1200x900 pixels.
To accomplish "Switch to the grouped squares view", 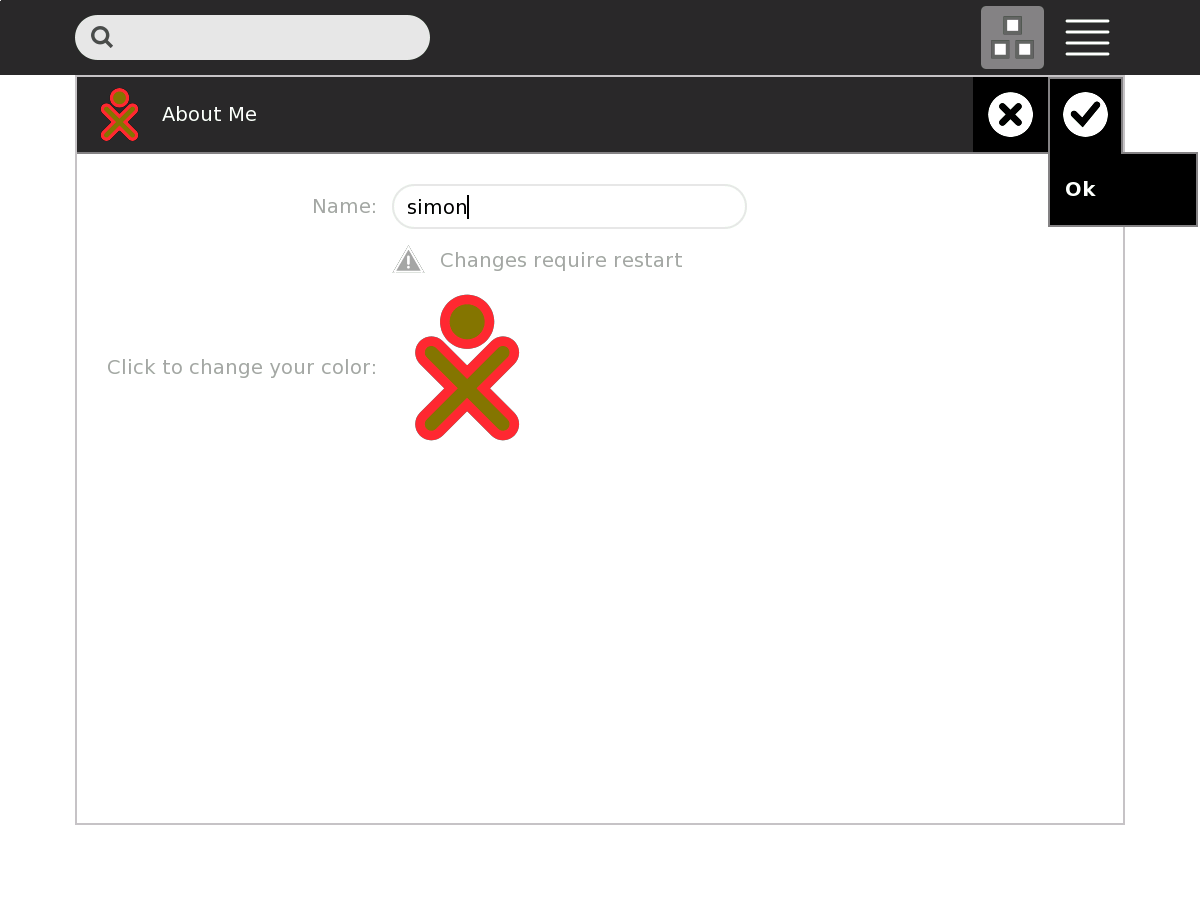I will click(x=1012, y=38).
